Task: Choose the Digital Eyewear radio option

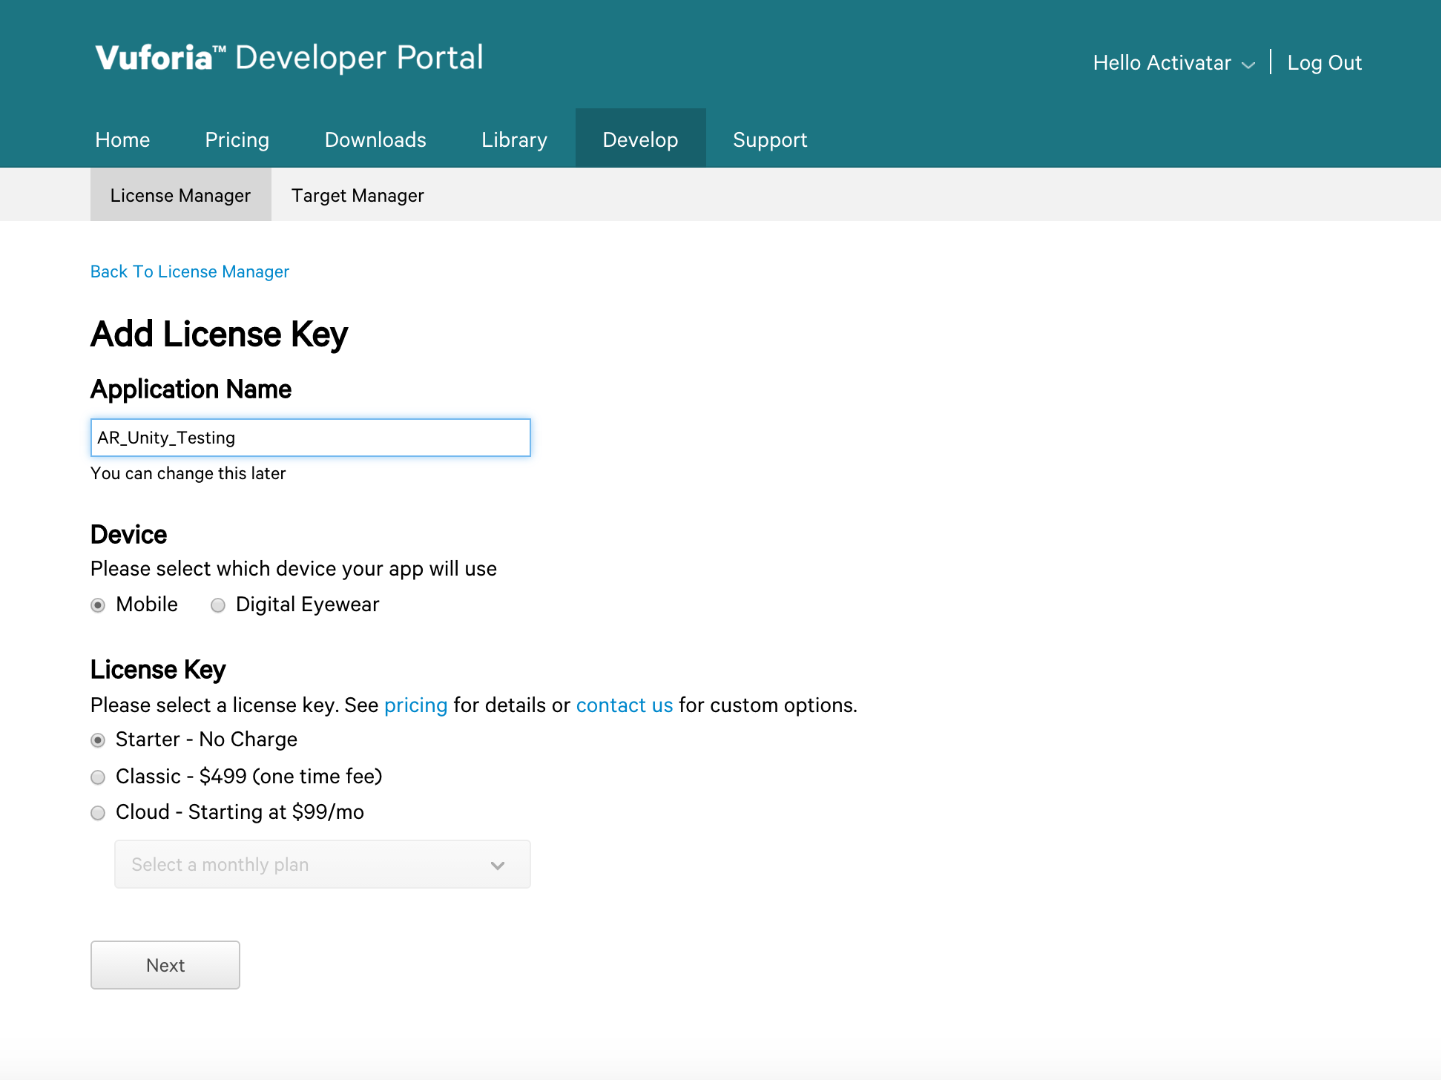Action: (x=218, y=605)
